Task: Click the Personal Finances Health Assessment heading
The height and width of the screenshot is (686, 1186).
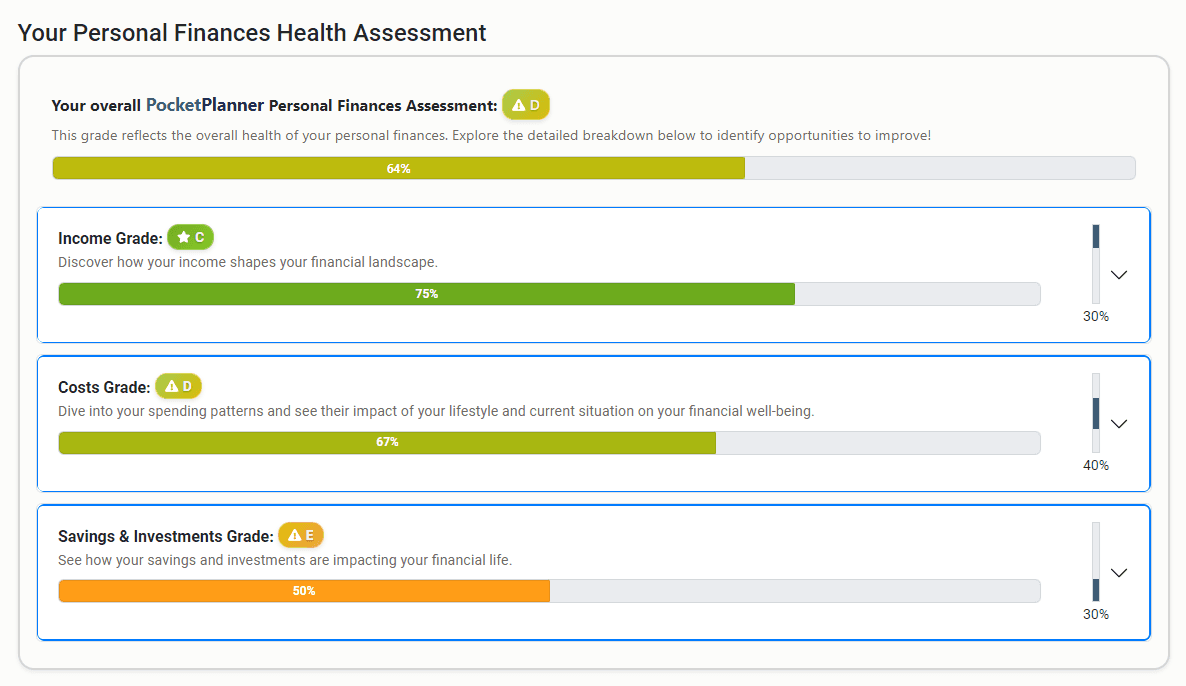Action: (251, 32)
